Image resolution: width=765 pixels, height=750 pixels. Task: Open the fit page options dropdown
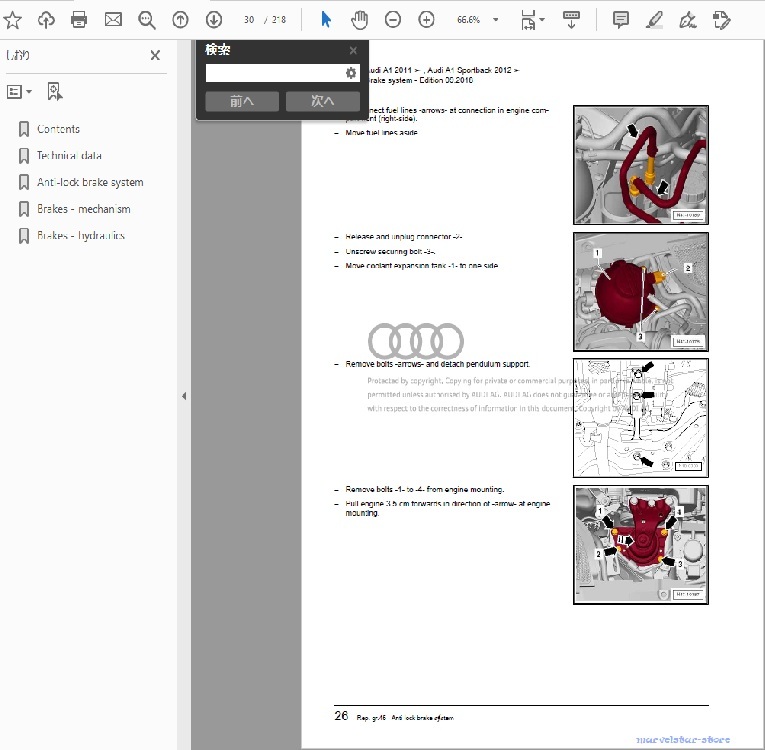532,20
